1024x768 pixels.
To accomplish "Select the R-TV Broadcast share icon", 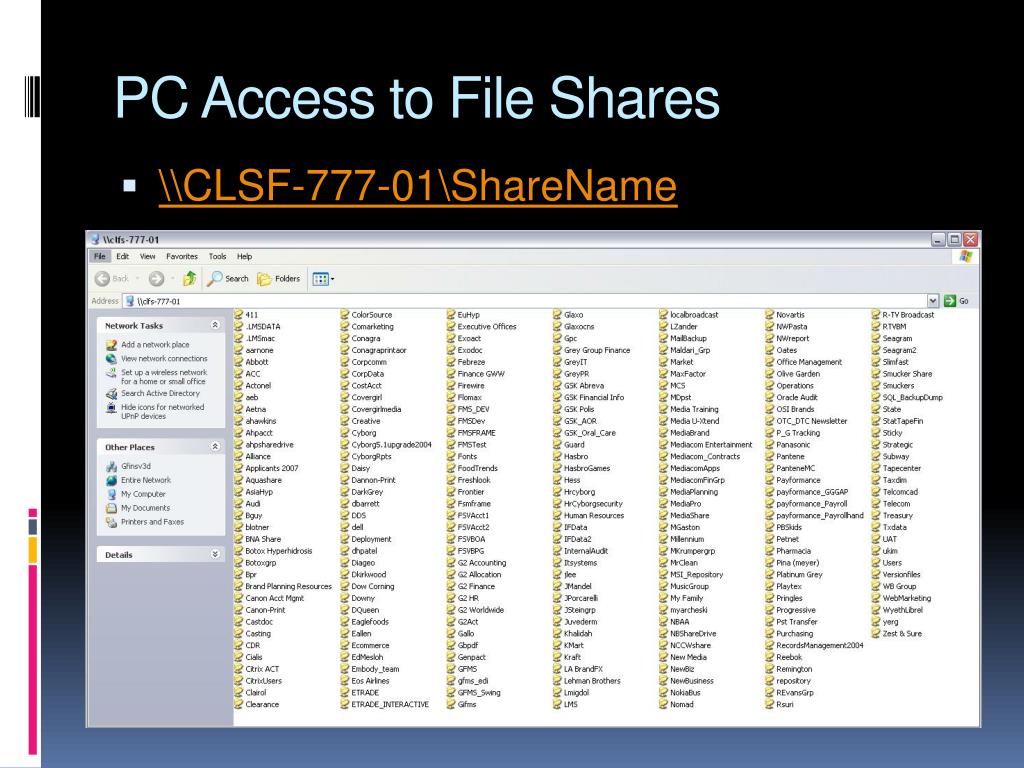I will [x=876, y=315].
